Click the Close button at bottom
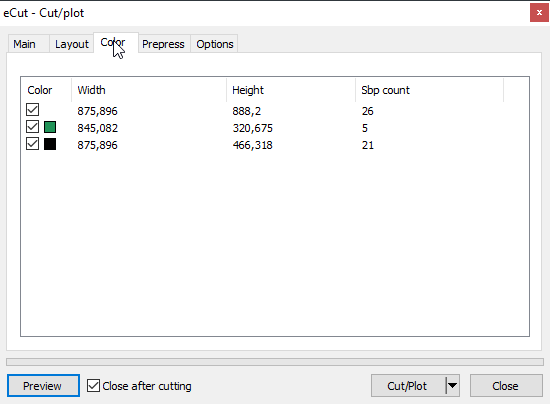Screen dimensions: 550x404 (x=506, y=386)
